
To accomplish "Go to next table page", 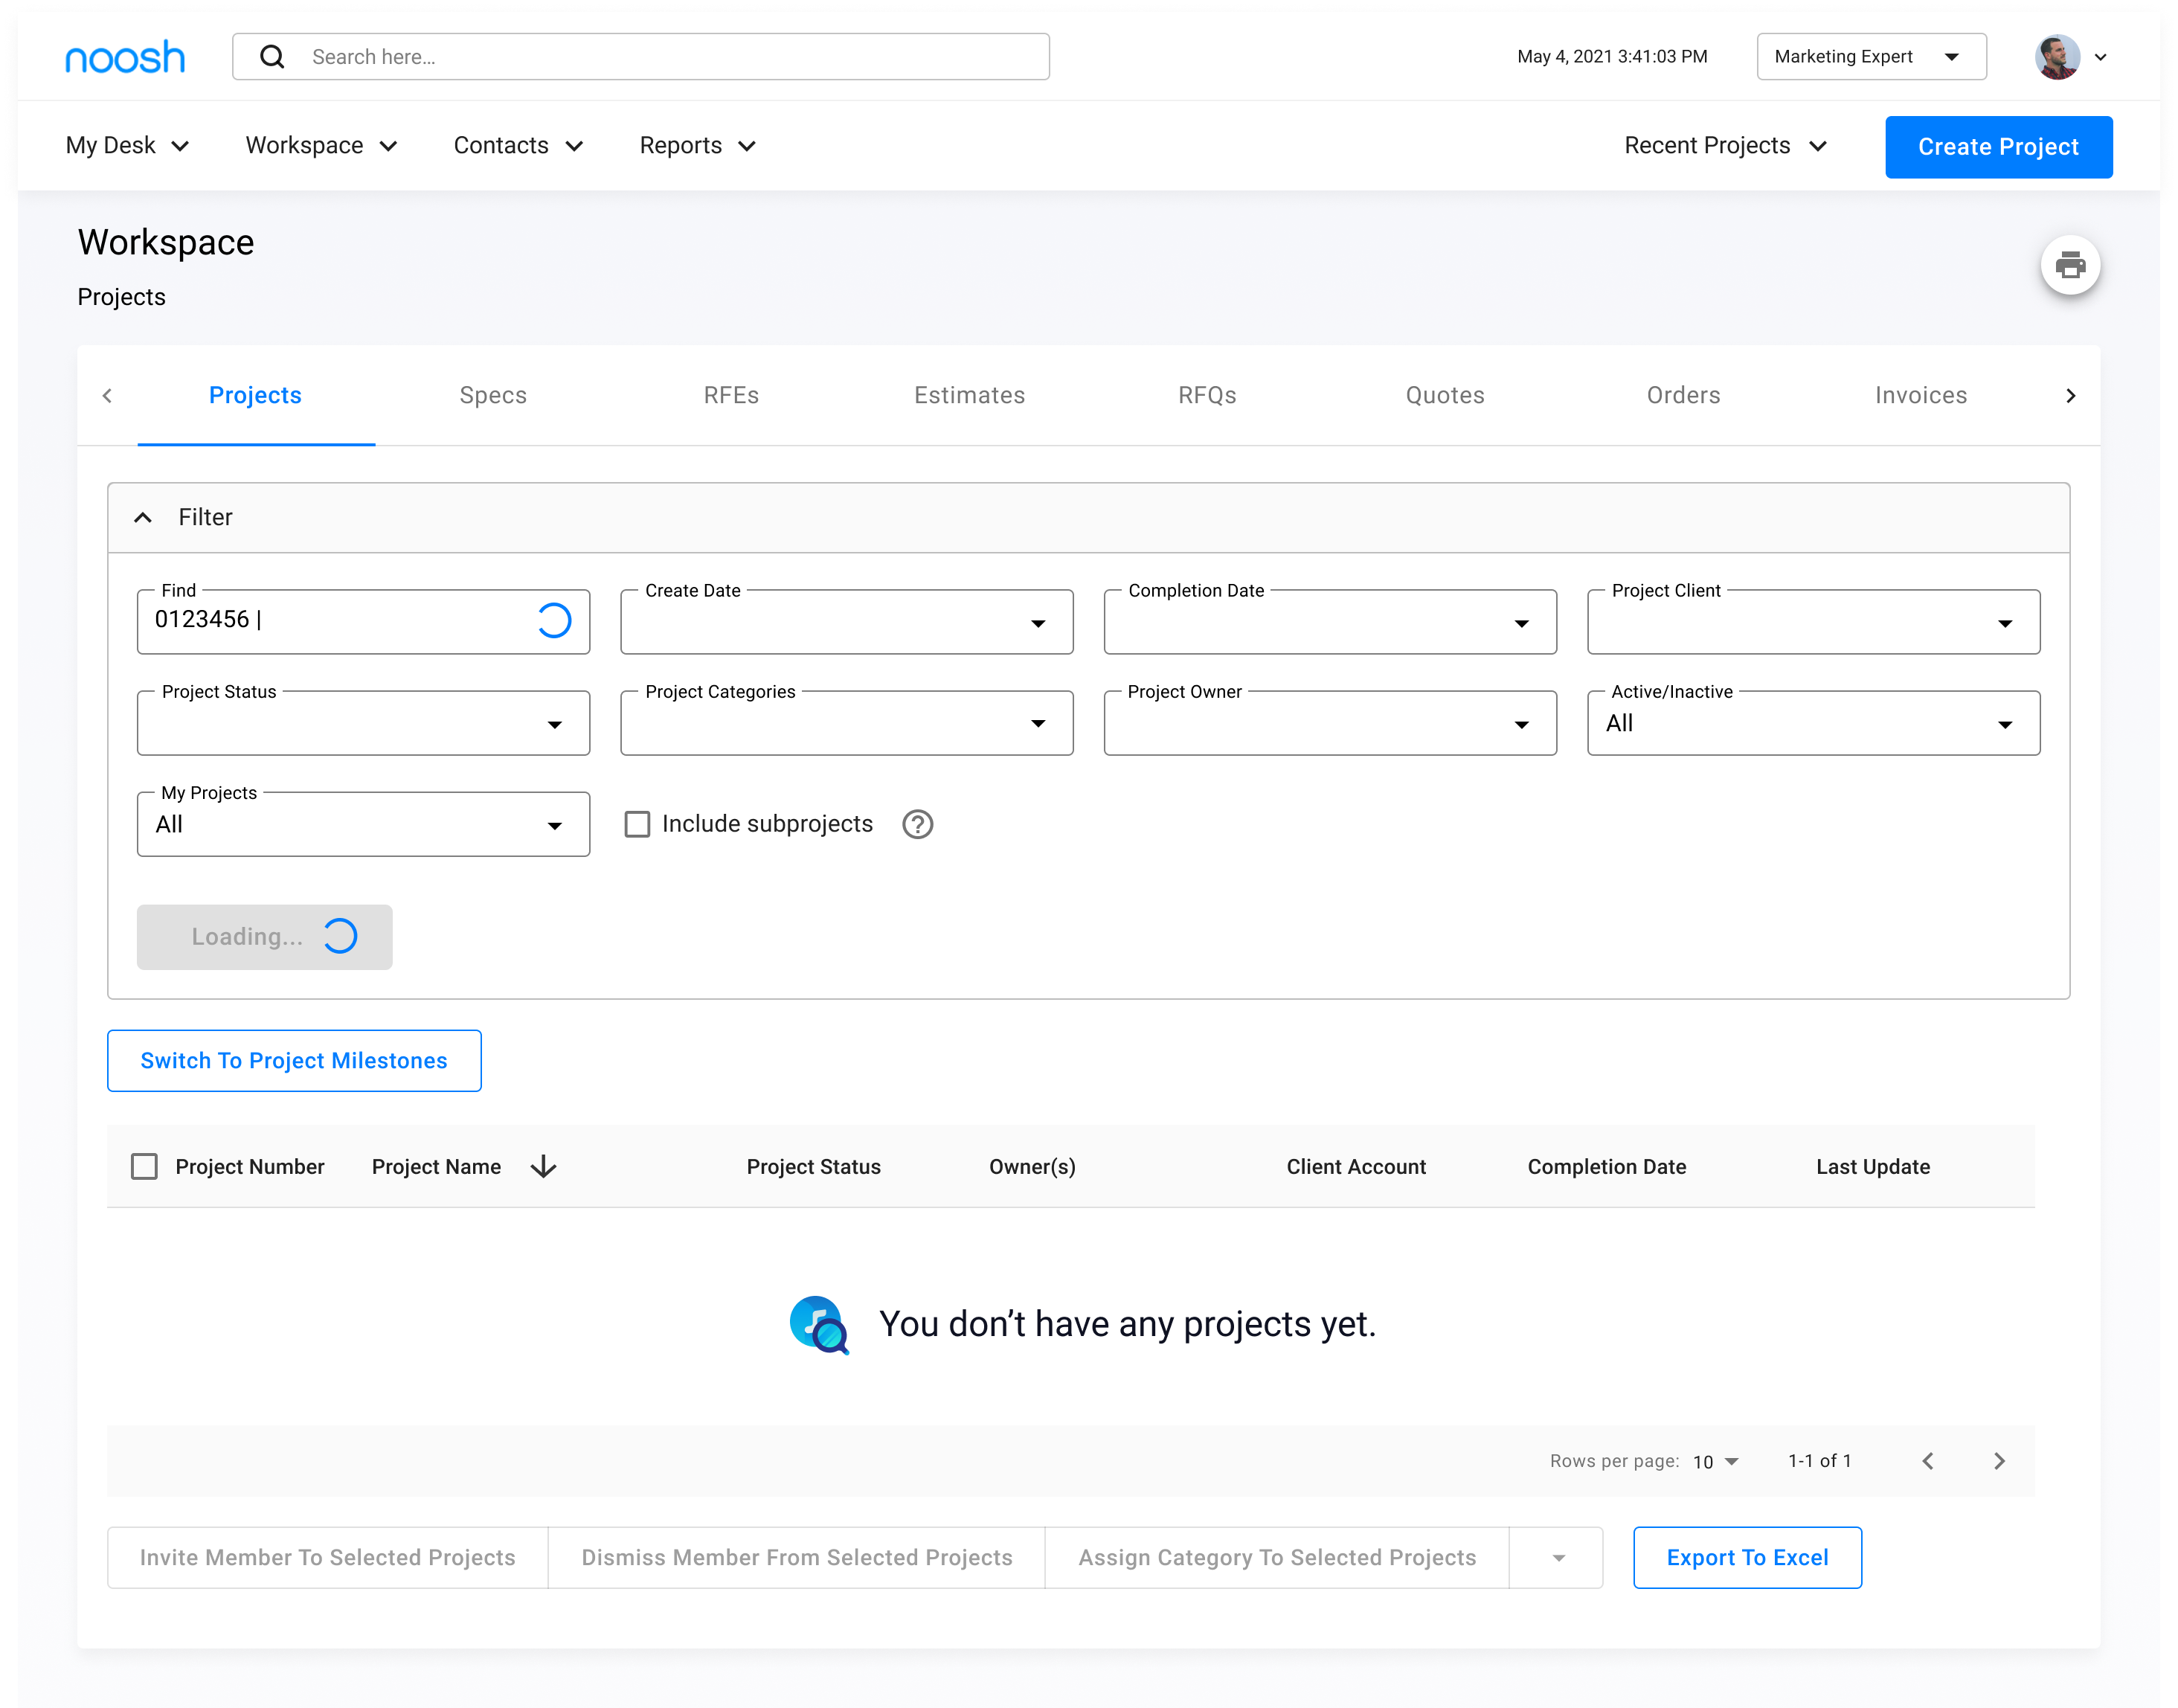I will click(1998, 1461).
